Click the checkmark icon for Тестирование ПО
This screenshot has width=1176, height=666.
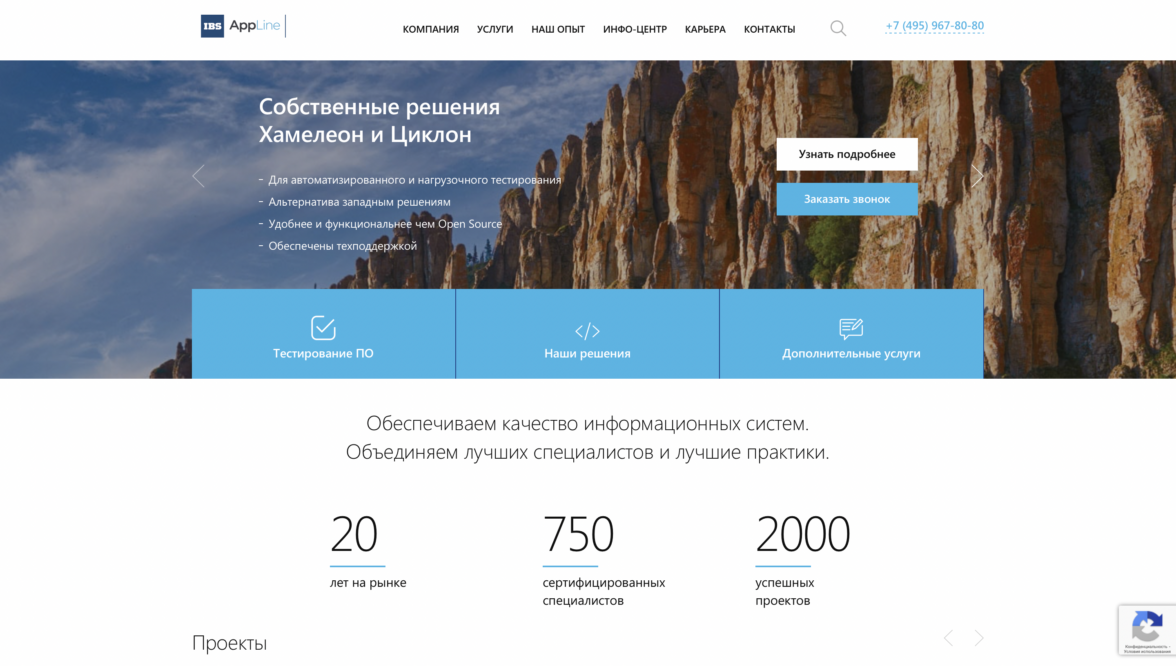pyautogui.click(x=323, y=328)
